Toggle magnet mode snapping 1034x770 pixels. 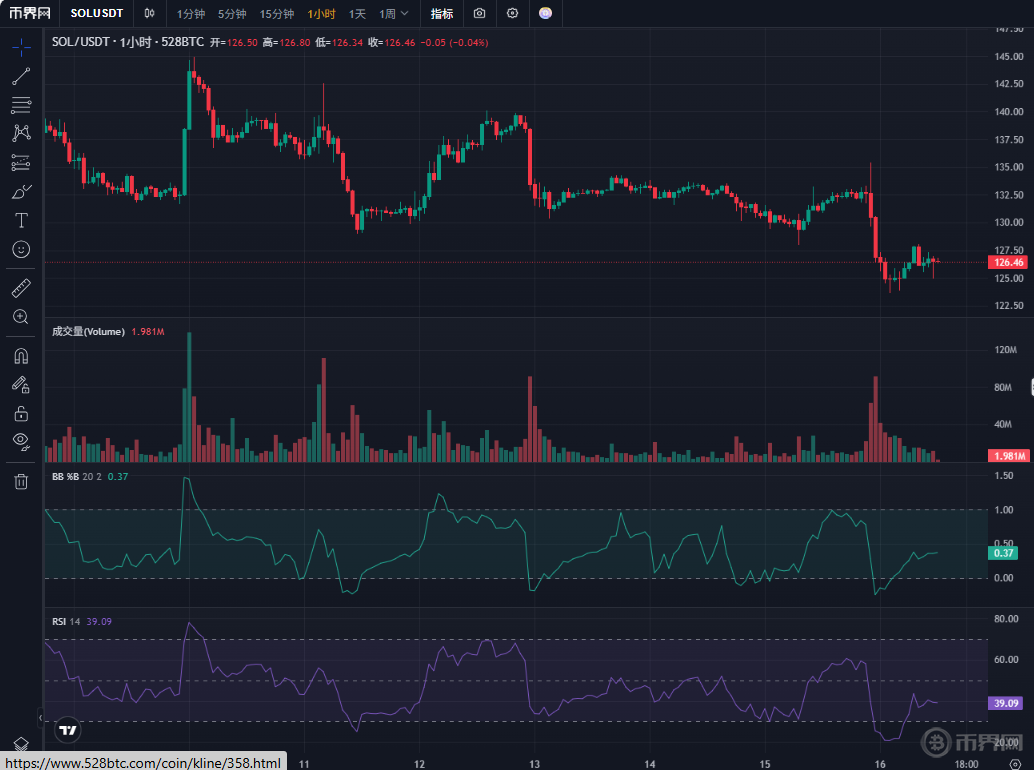[21, 355]
